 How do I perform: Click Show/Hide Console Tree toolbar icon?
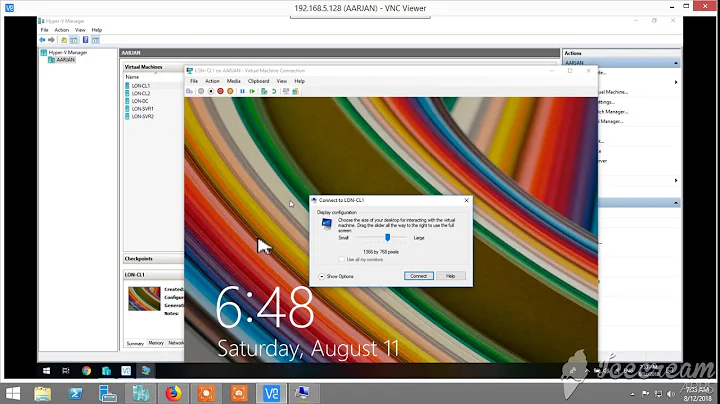[73, 40]
